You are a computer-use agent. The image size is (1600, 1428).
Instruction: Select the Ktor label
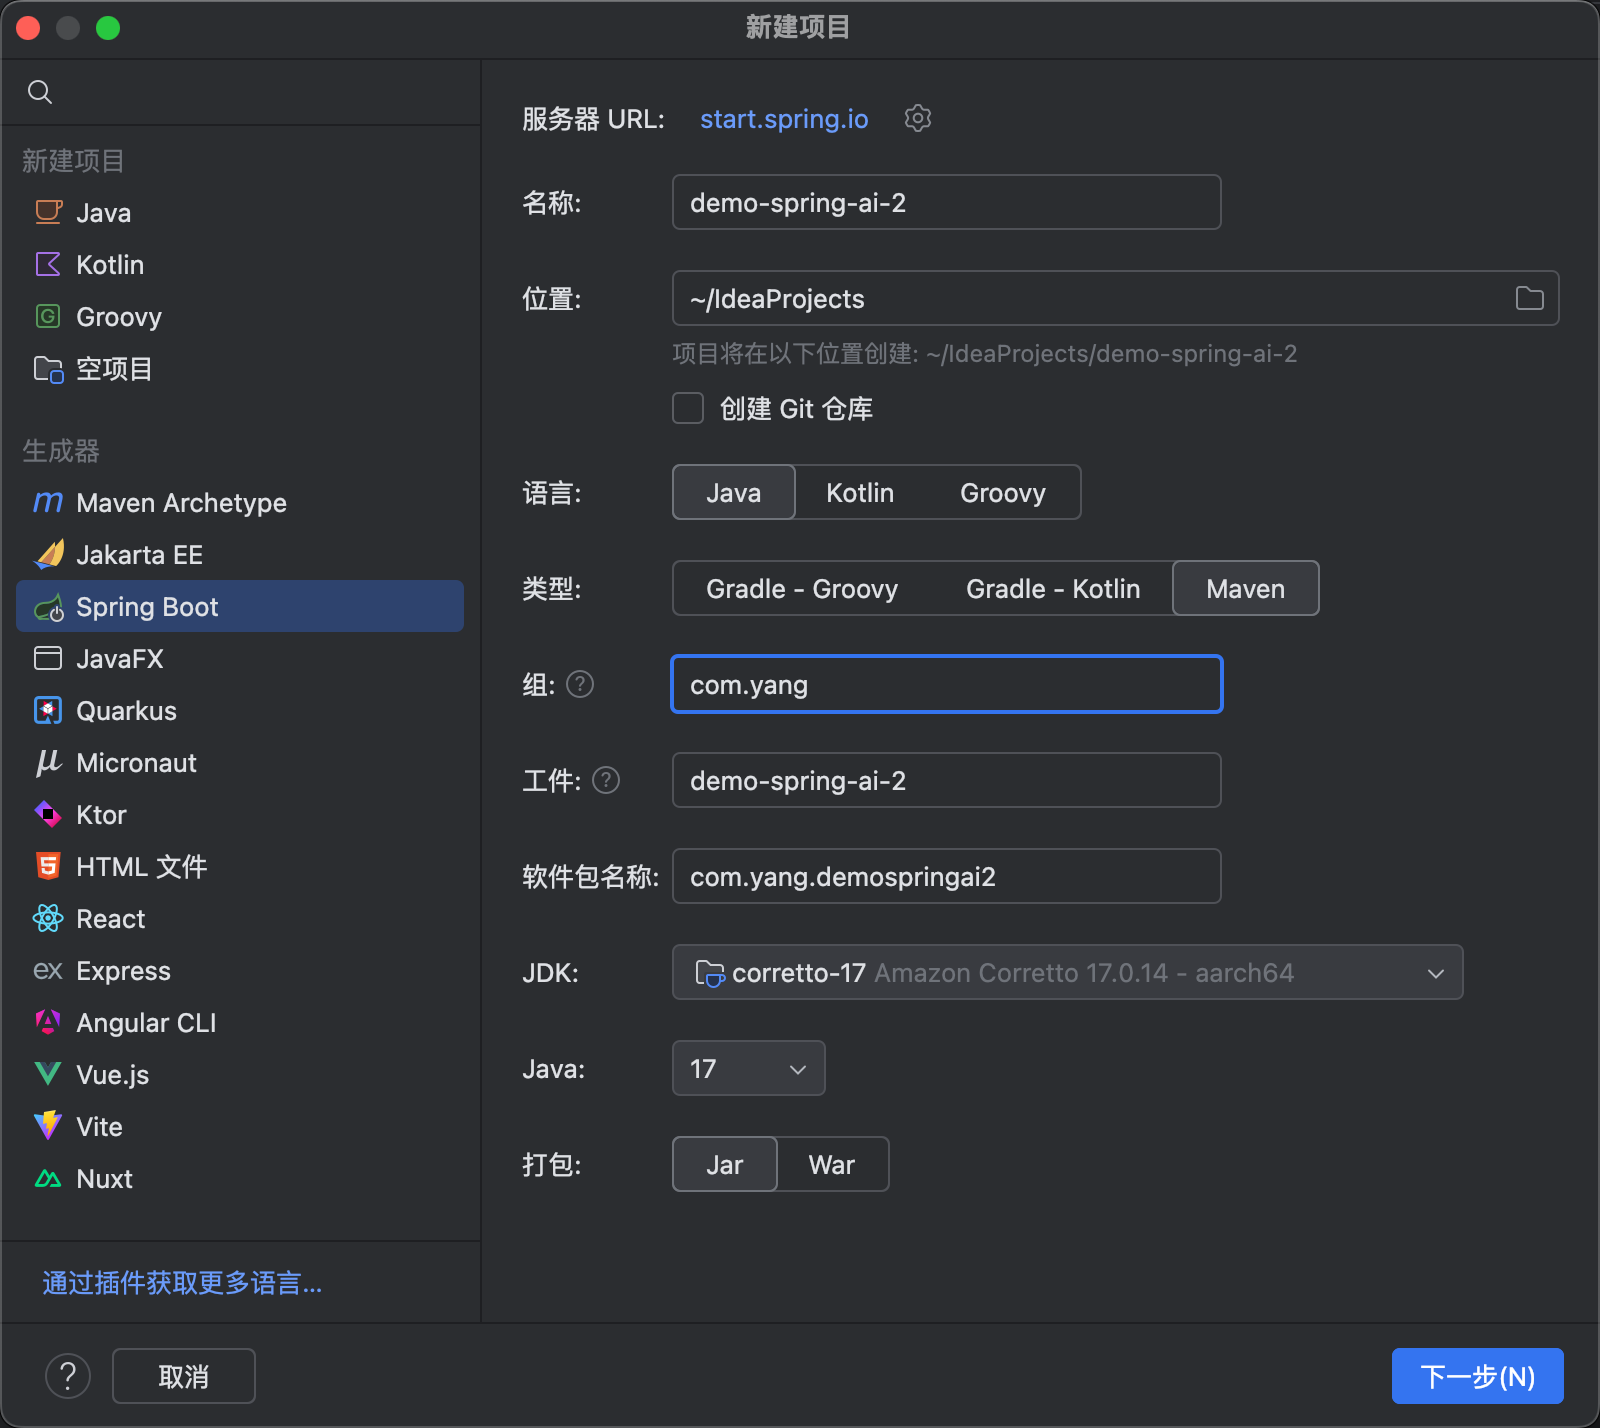[102, 815]
